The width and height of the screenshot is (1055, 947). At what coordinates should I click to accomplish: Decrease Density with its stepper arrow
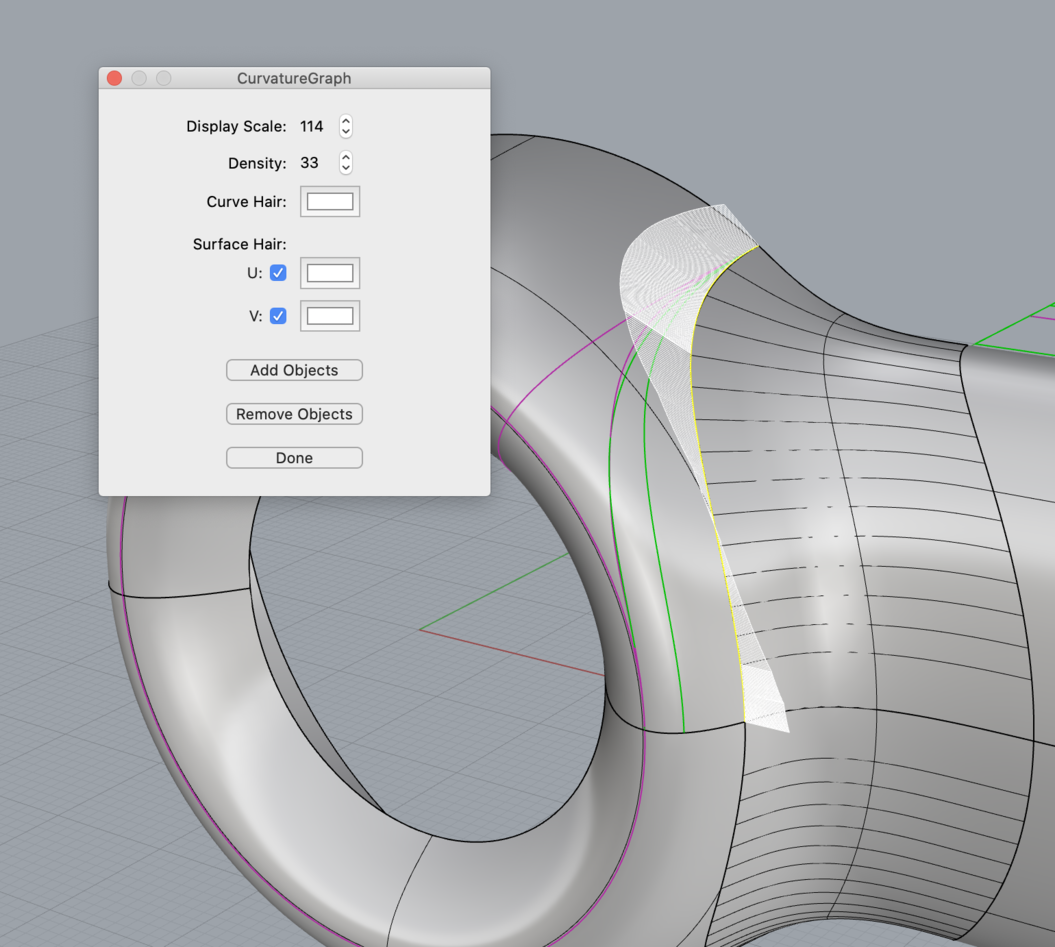pos(345,167)
